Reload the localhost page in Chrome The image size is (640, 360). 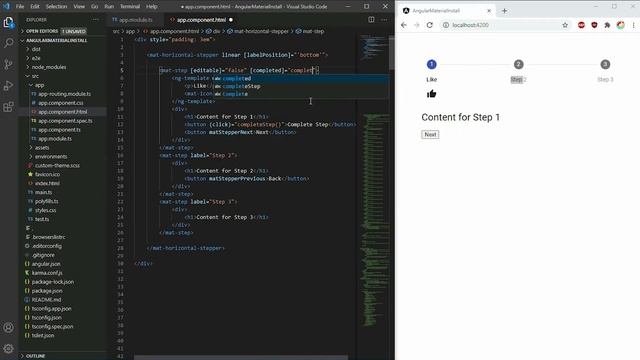pos(429,25)
